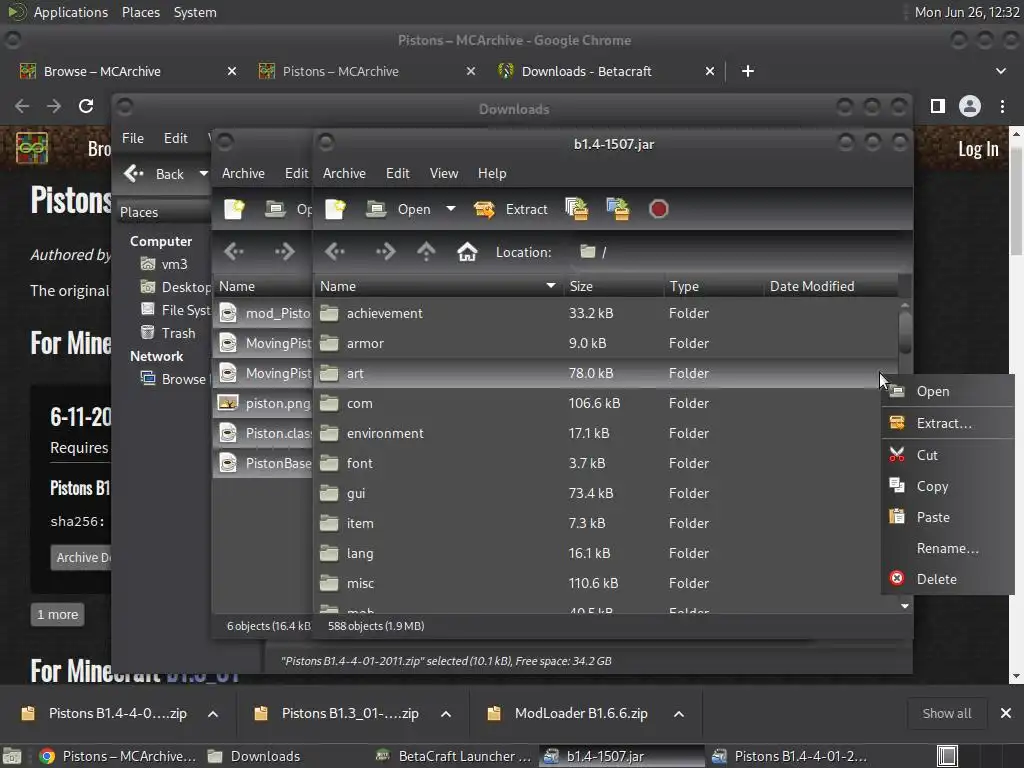The width and height of the screenshot is (1024, 768).
Task: Click the Add folder icon in toolbar
Action: 618,209
